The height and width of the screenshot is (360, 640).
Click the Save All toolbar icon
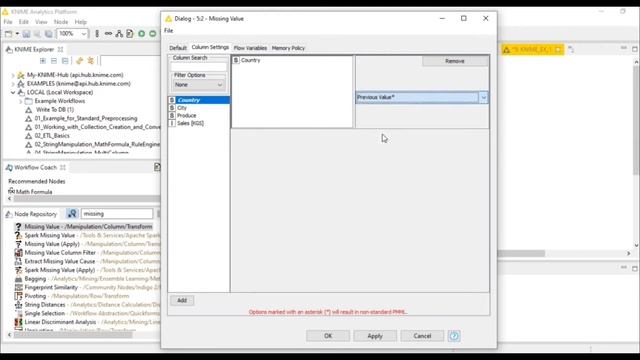(x=48, y=34)
